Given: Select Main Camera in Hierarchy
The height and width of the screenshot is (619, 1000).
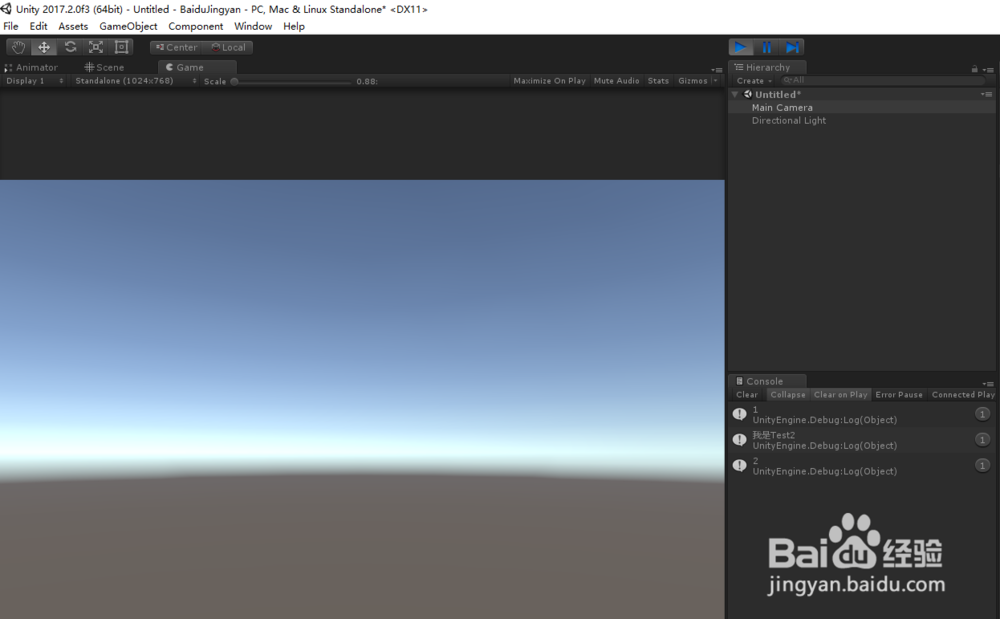Looking at the screenshot, I should (862, 108).
